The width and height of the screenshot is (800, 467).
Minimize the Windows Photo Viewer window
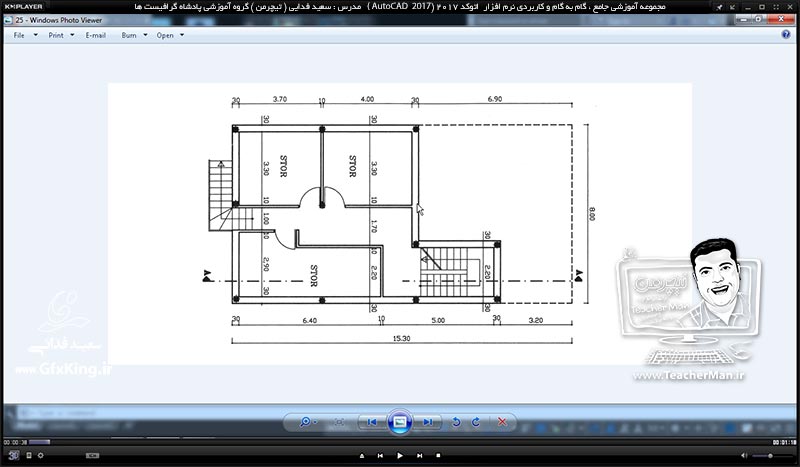pos(743,19)
